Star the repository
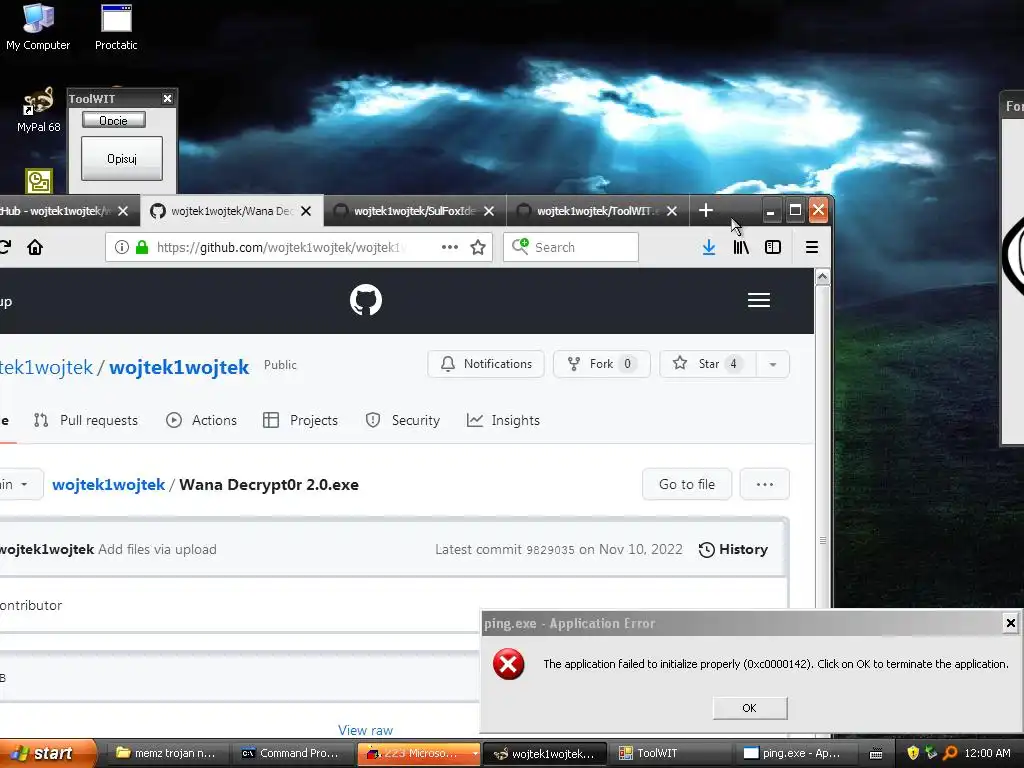Screen dimensions: 1024x768 click(x=708, y=364)
